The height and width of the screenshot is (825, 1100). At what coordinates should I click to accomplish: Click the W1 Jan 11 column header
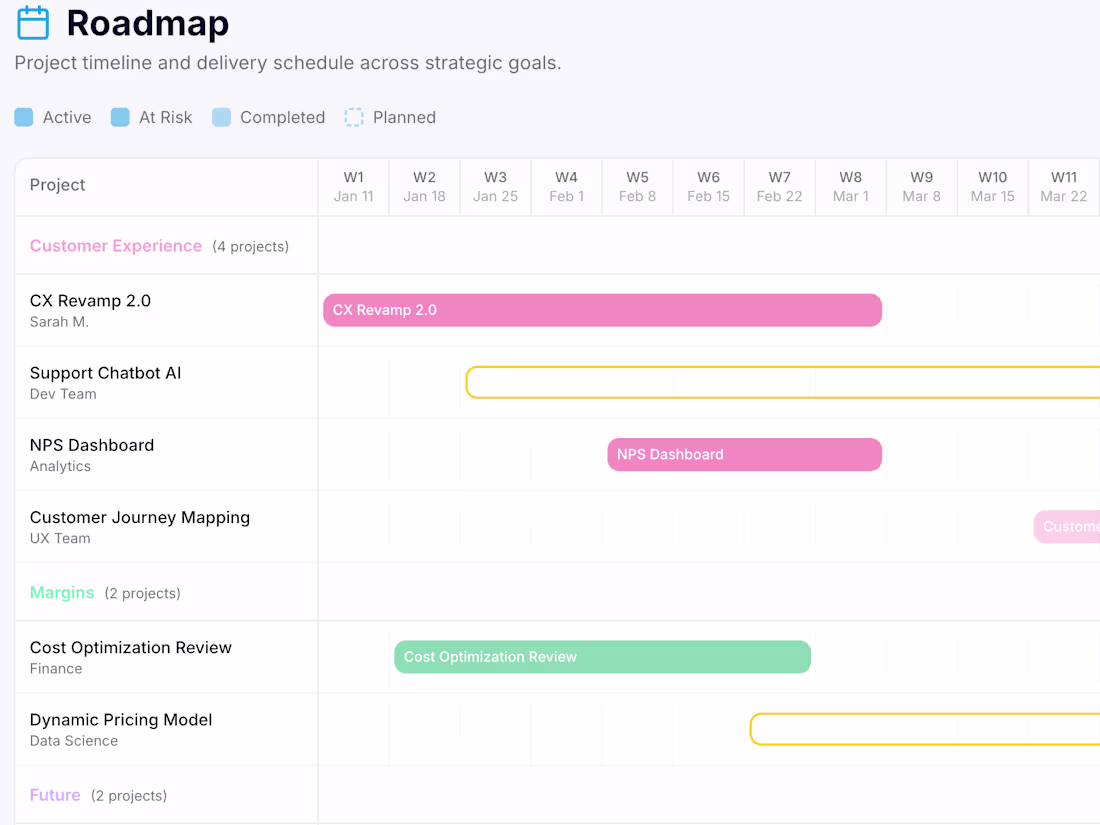[x=353, y=186]
